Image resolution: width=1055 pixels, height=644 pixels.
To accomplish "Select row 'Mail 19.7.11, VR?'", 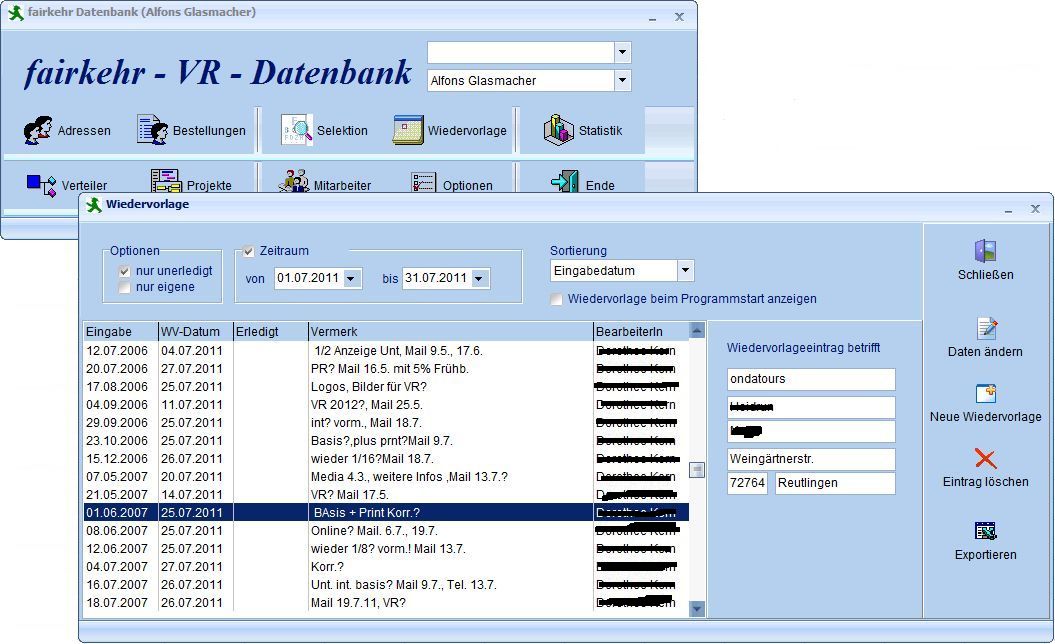I will click(x=386, y=602).
